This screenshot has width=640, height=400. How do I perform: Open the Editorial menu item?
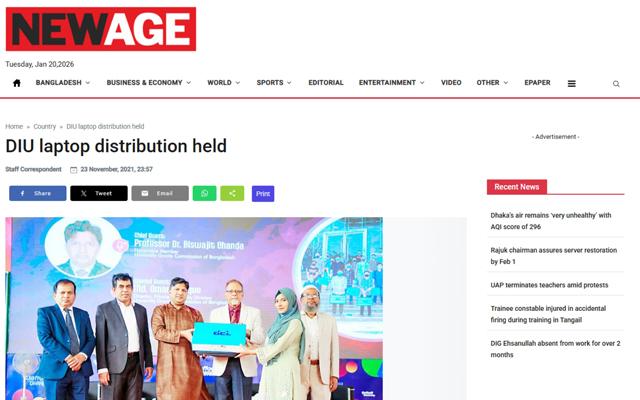[326, 83]
